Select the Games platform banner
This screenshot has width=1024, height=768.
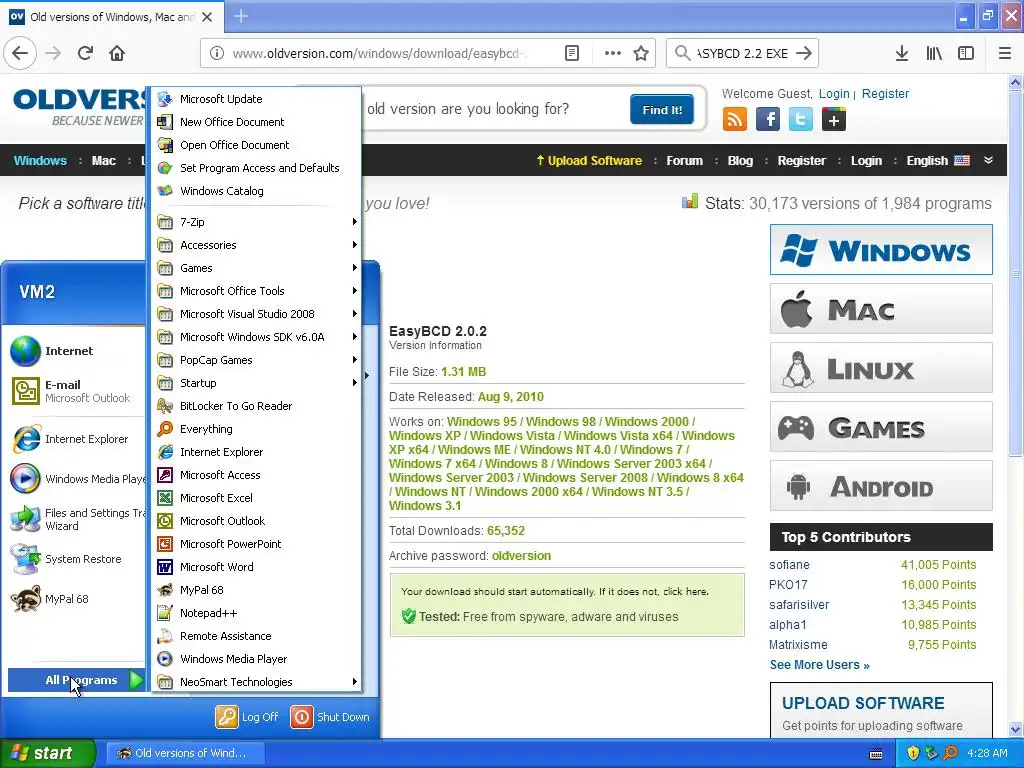tap(881, 427)
